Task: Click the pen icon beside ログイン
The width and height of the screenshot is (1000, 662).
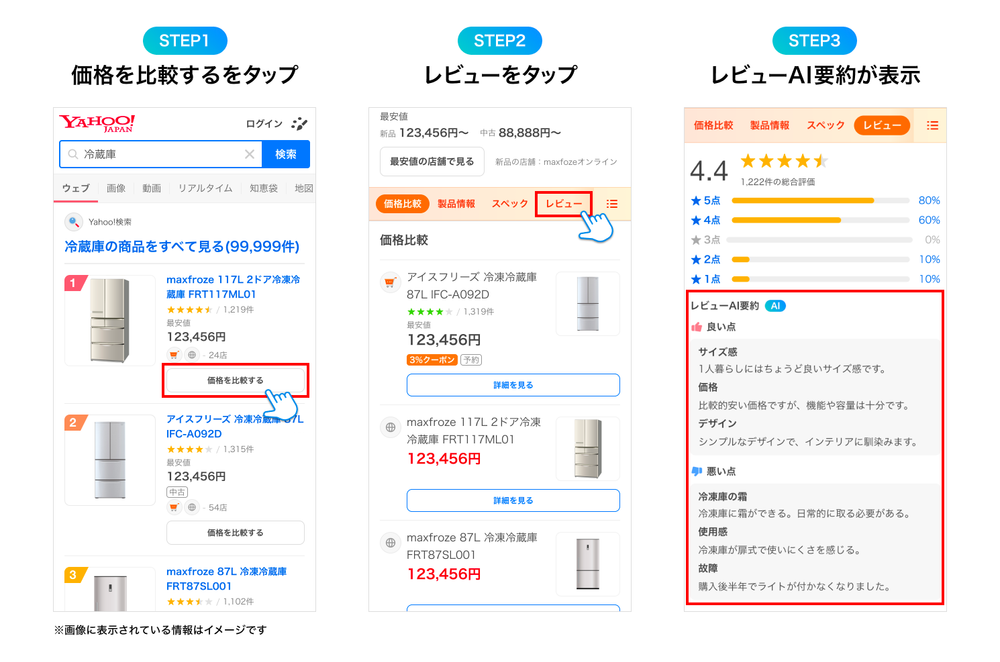Action: pos(299,123)
